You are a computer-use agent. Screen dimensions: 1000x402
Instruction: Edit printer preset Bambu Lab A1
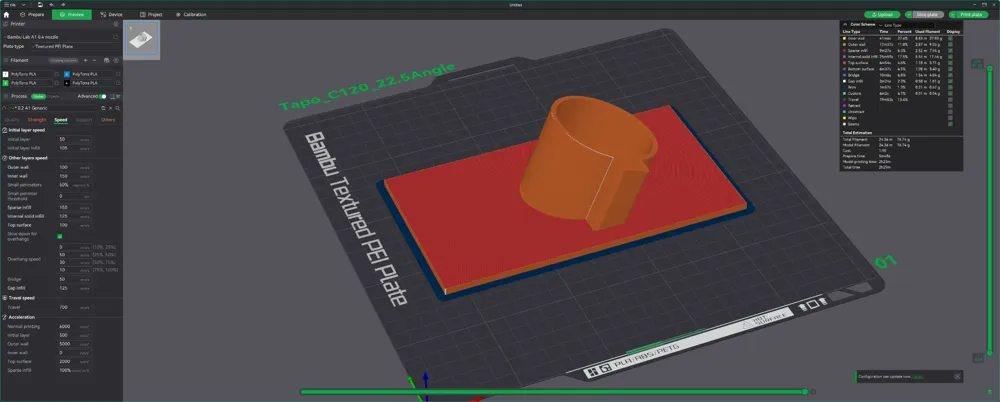[x=115, y=37]
